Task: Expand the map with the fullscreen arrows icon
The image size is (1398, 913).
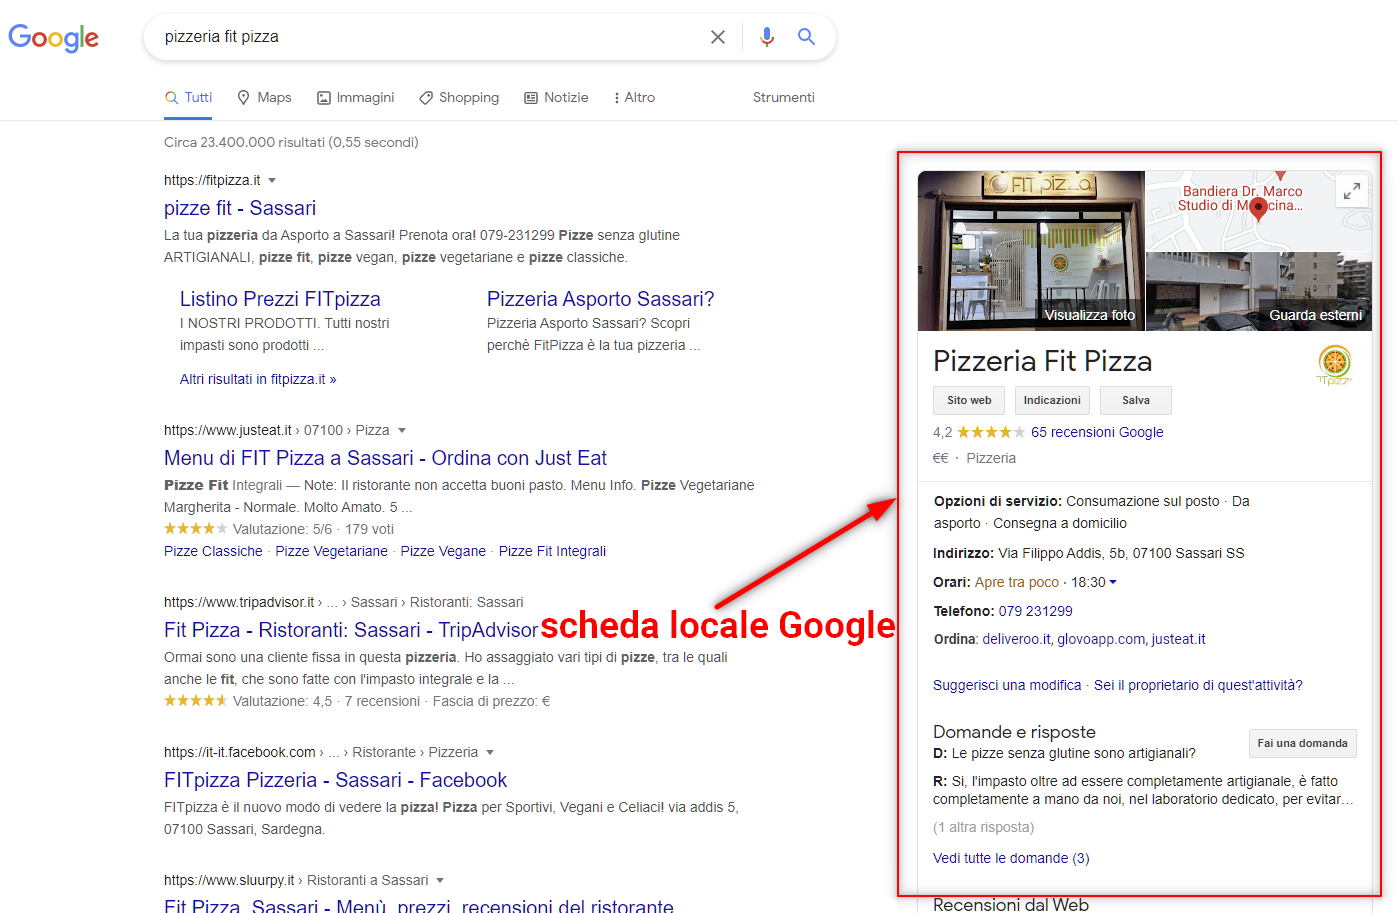Action: click(1352, 190)
